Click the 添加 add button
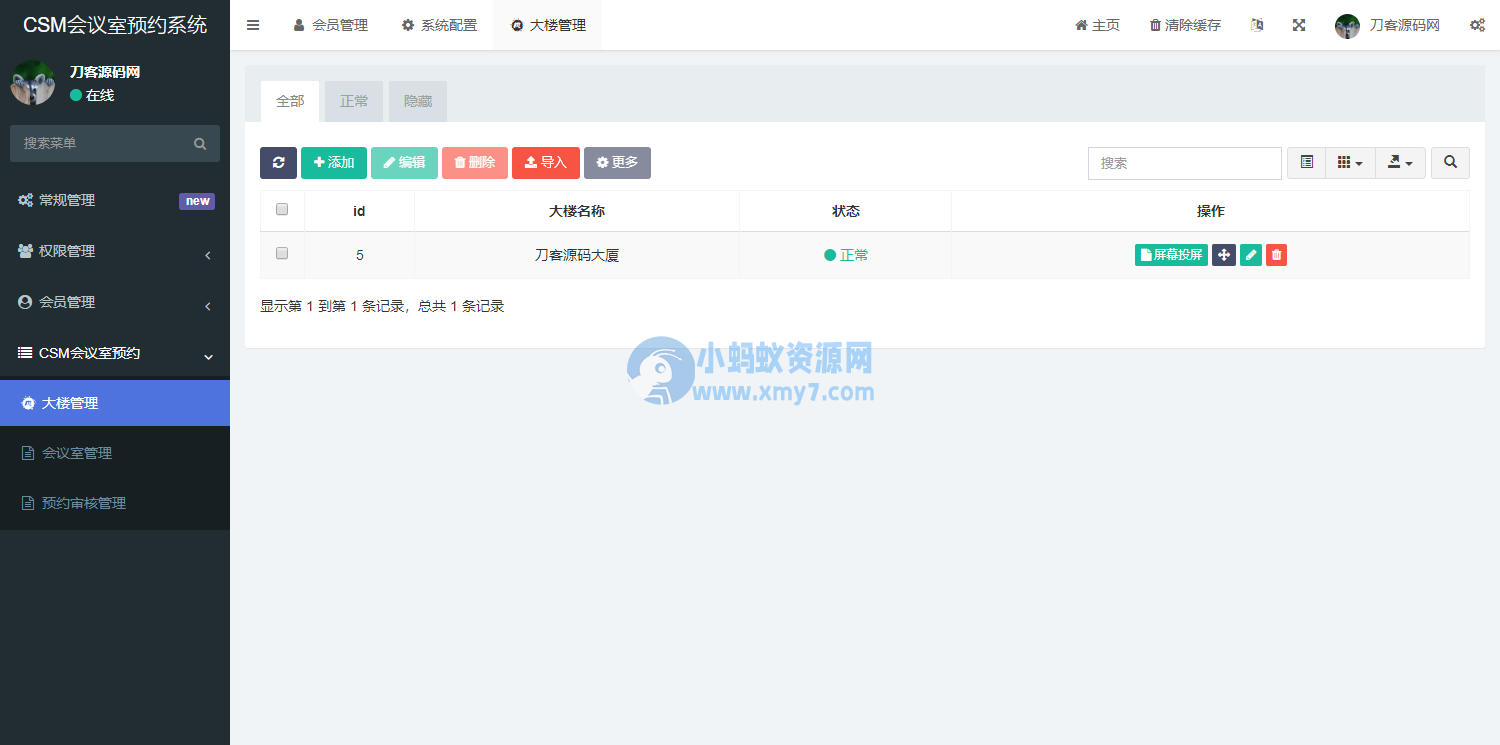Image resolution: width=1500 pixels, height=745 pixels. (334, 162)
